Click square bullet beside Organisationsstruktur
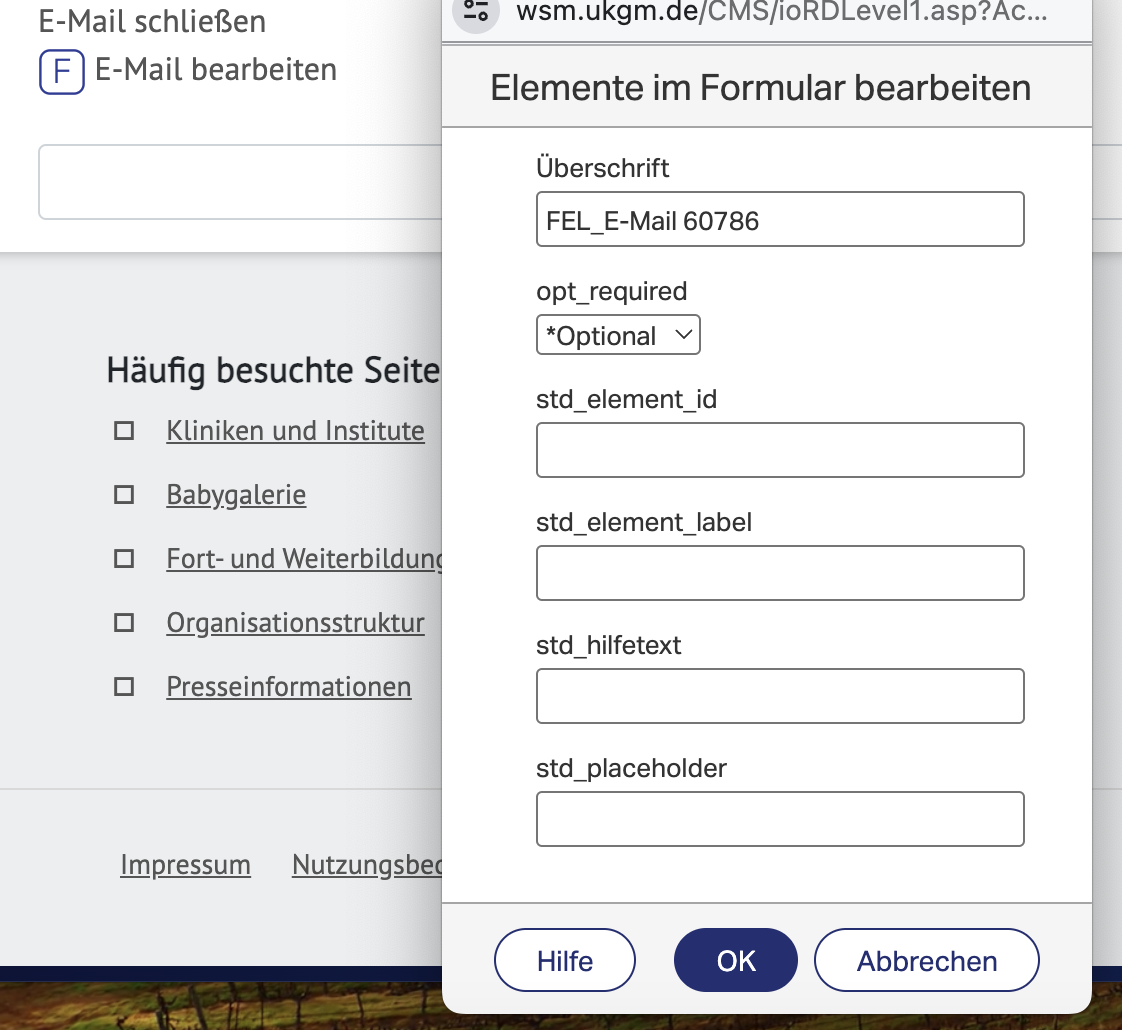 point(124,623)
